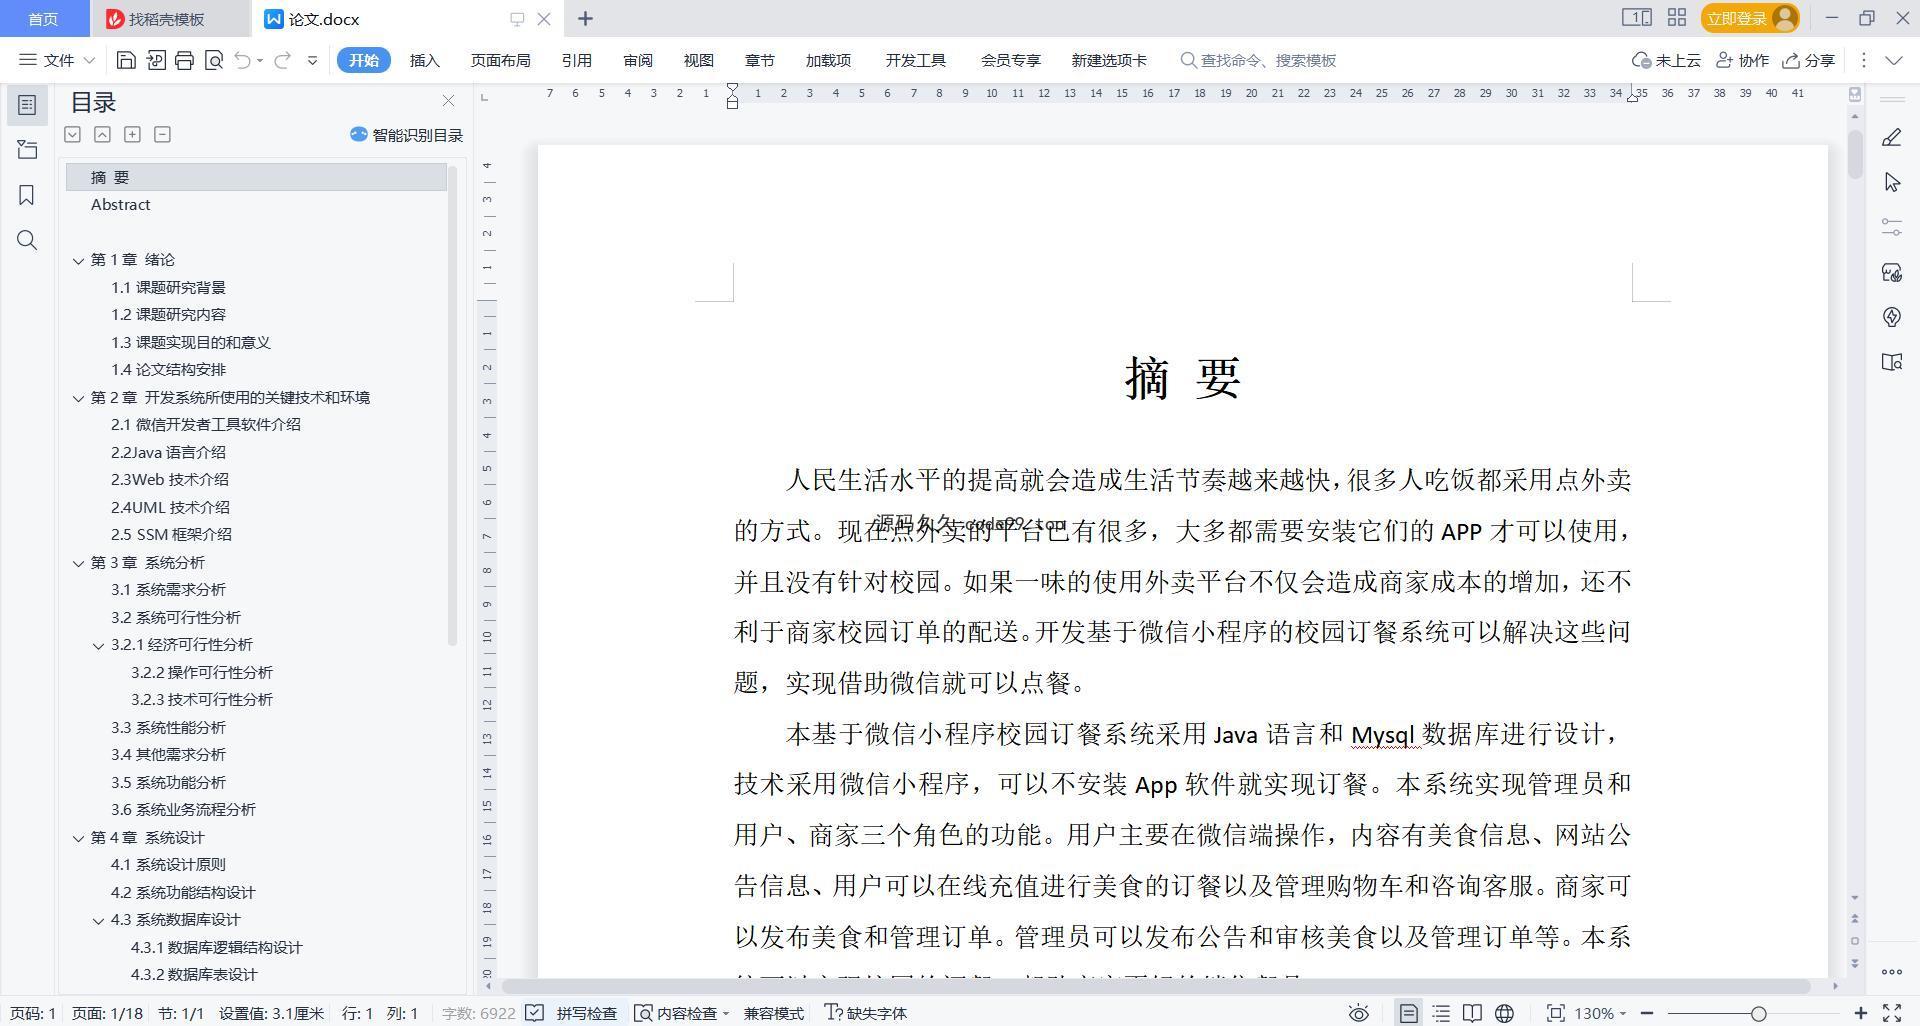Open Print Preview from quick toolbar
The width and height of the screenshot is (1920, 1026).
[213, 60]
